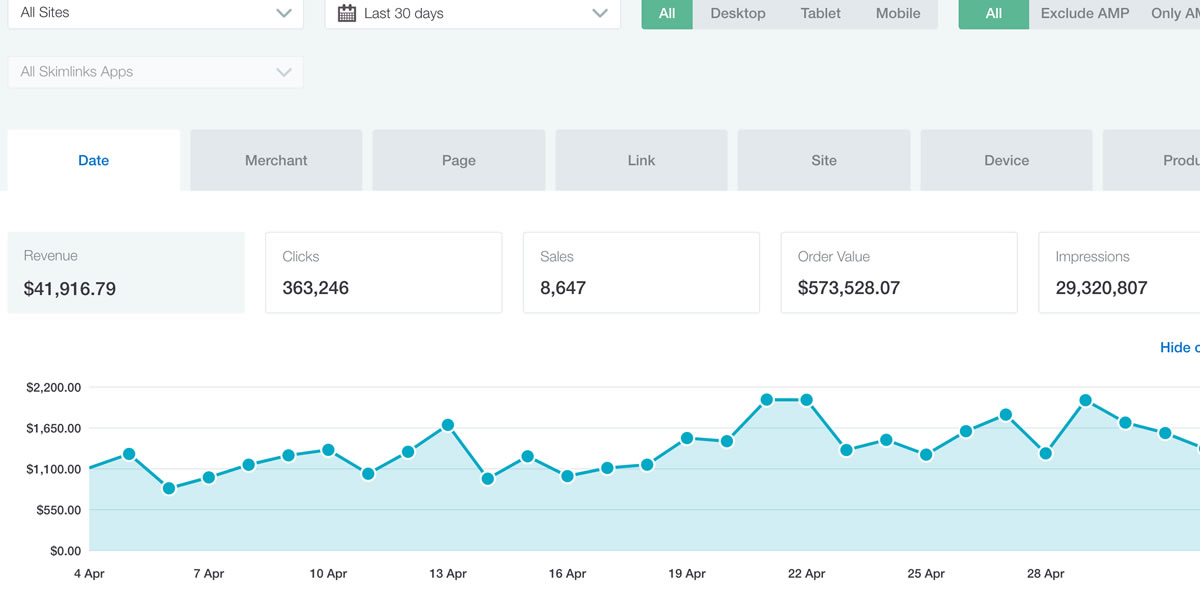
Task: Choose the Exclude AMP filter option
Action: tap(1085, 13)
